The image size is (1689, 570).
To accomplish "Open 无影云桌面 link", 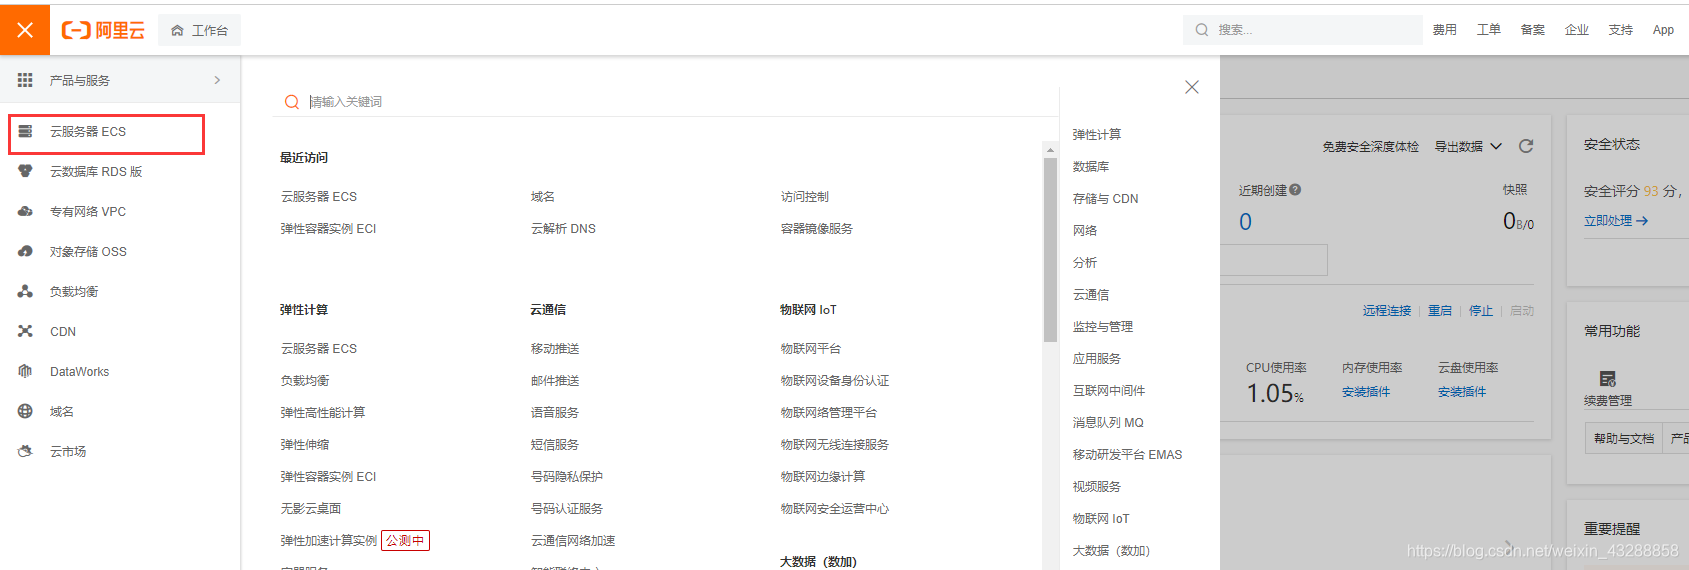I will (311, 509).
